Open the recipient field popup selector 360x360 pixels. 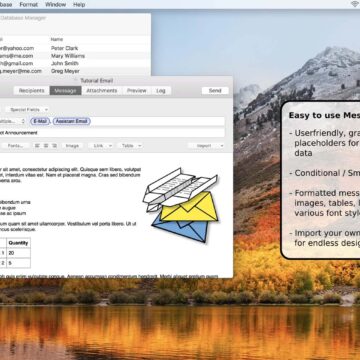point(13,121)
